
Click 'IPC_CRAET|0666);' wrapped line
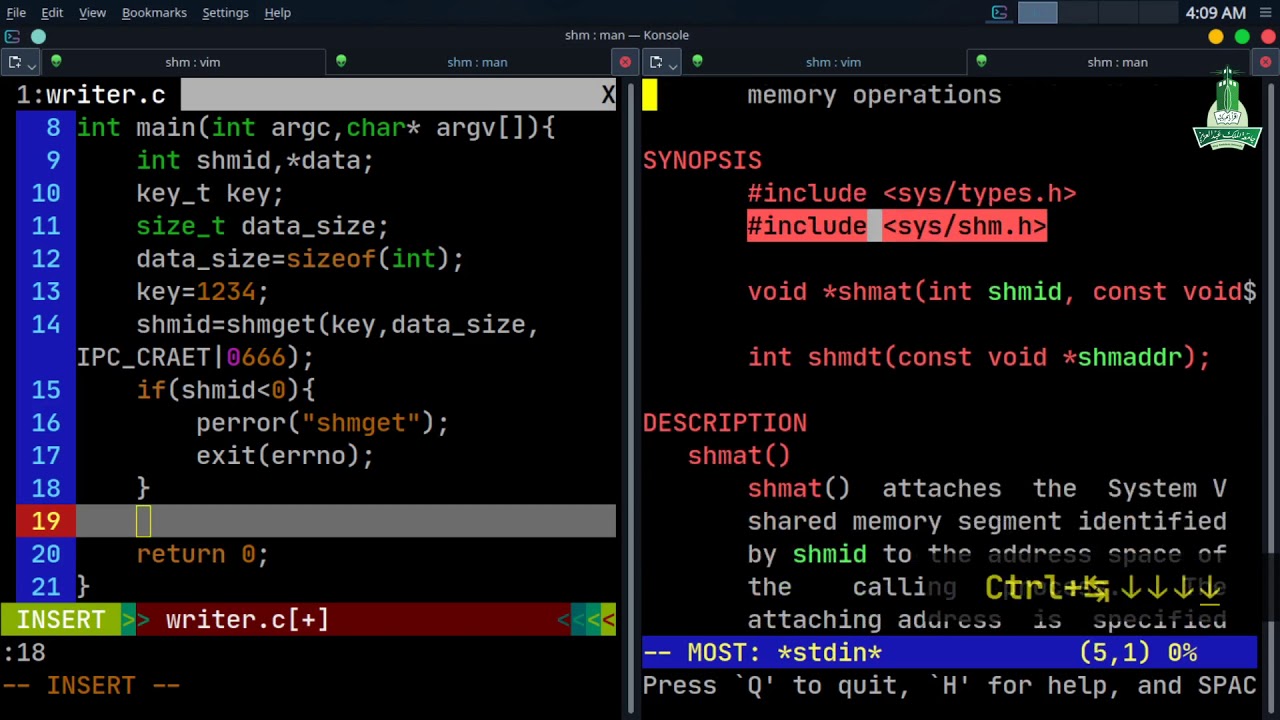(195, 358)
